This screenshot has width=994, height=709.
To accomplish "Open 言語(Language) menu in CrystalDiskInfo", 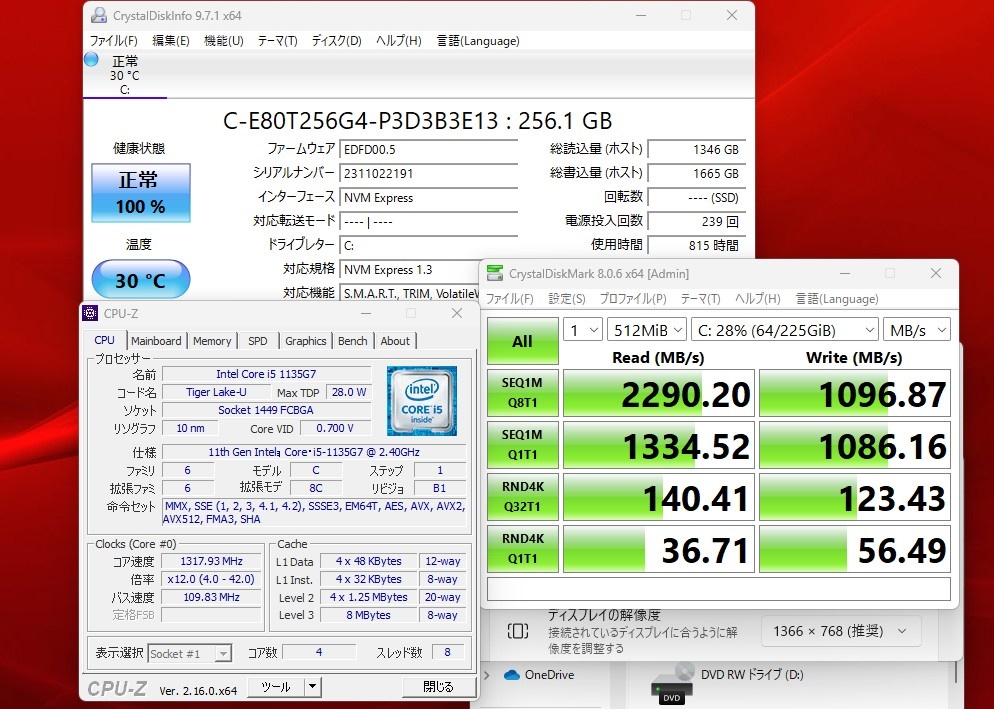I will (478, 41).
